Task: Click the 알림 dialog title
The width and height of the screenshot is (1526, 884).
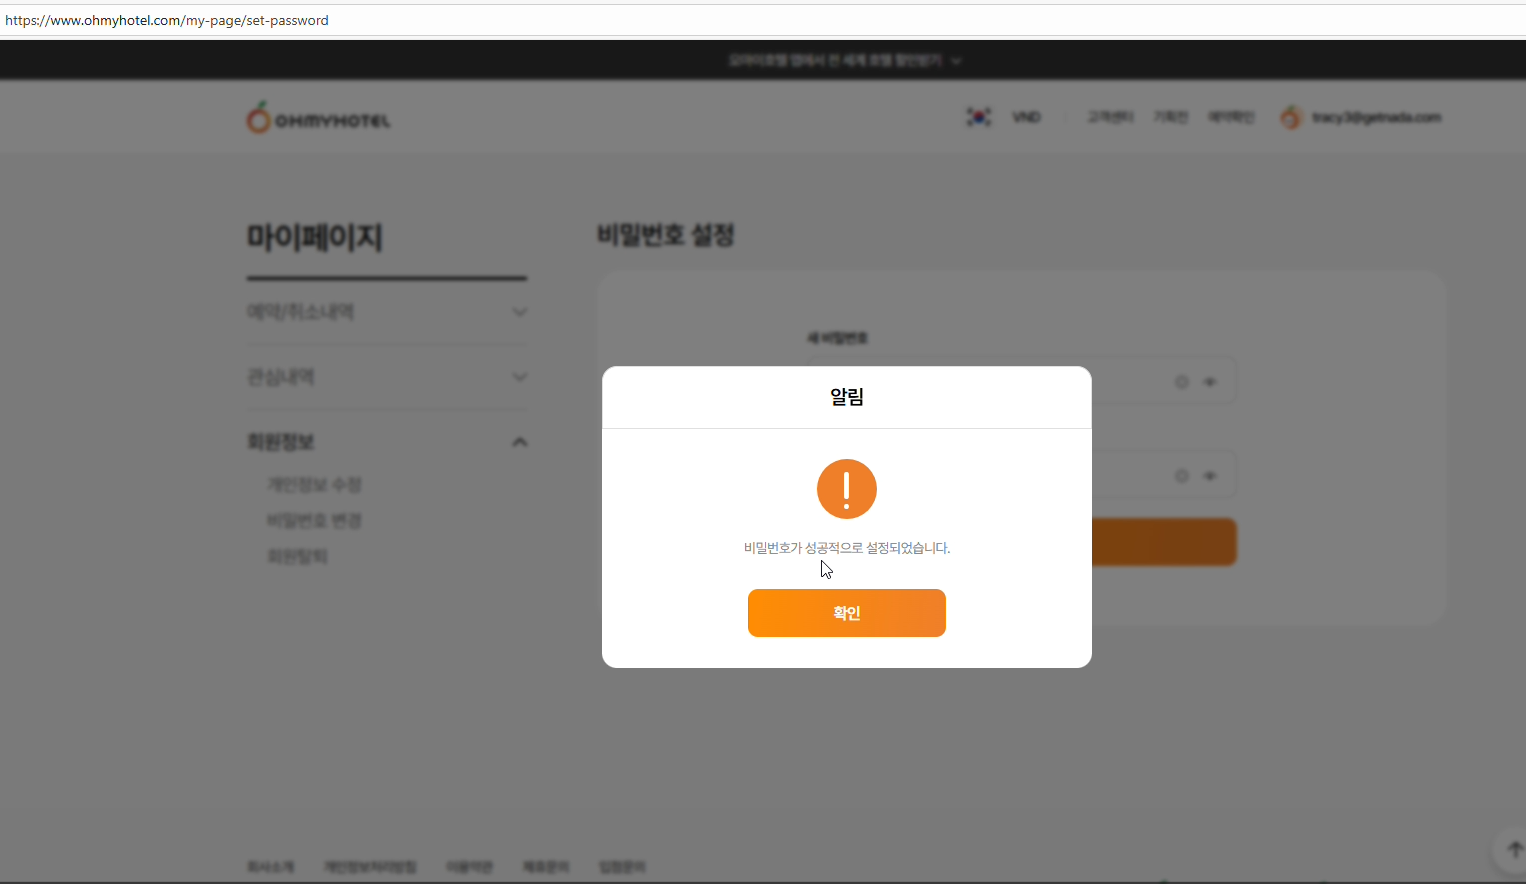Action: (847, 397)
